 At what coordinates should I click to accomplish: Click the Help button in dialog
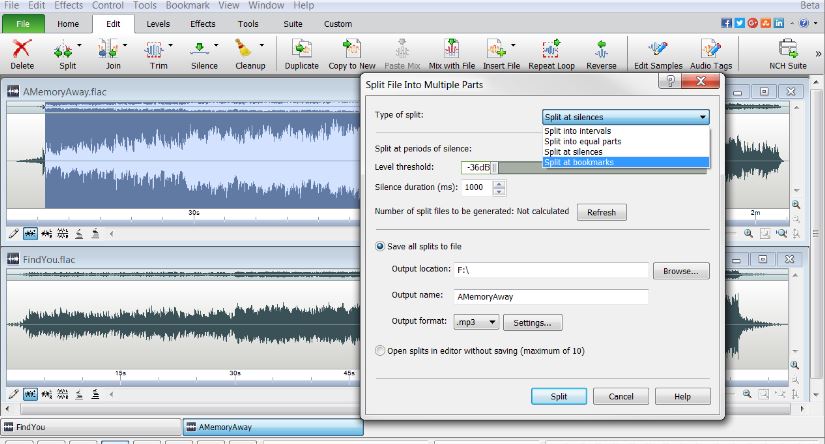(x=682, y=396)
